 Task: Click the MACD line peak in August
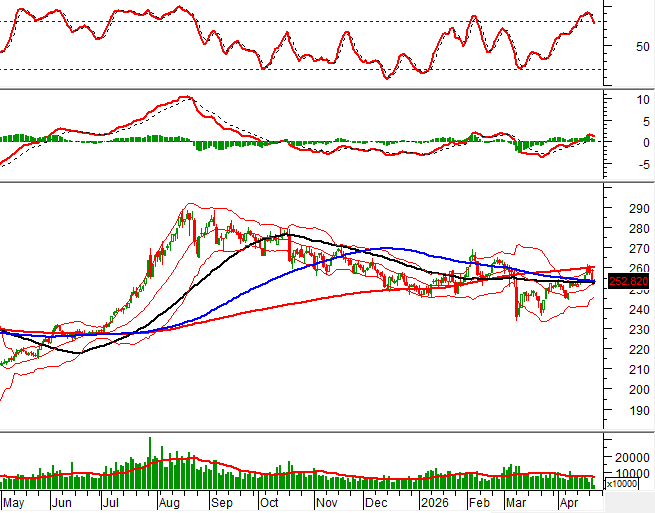pyautogui.click(x=183, y=98)
